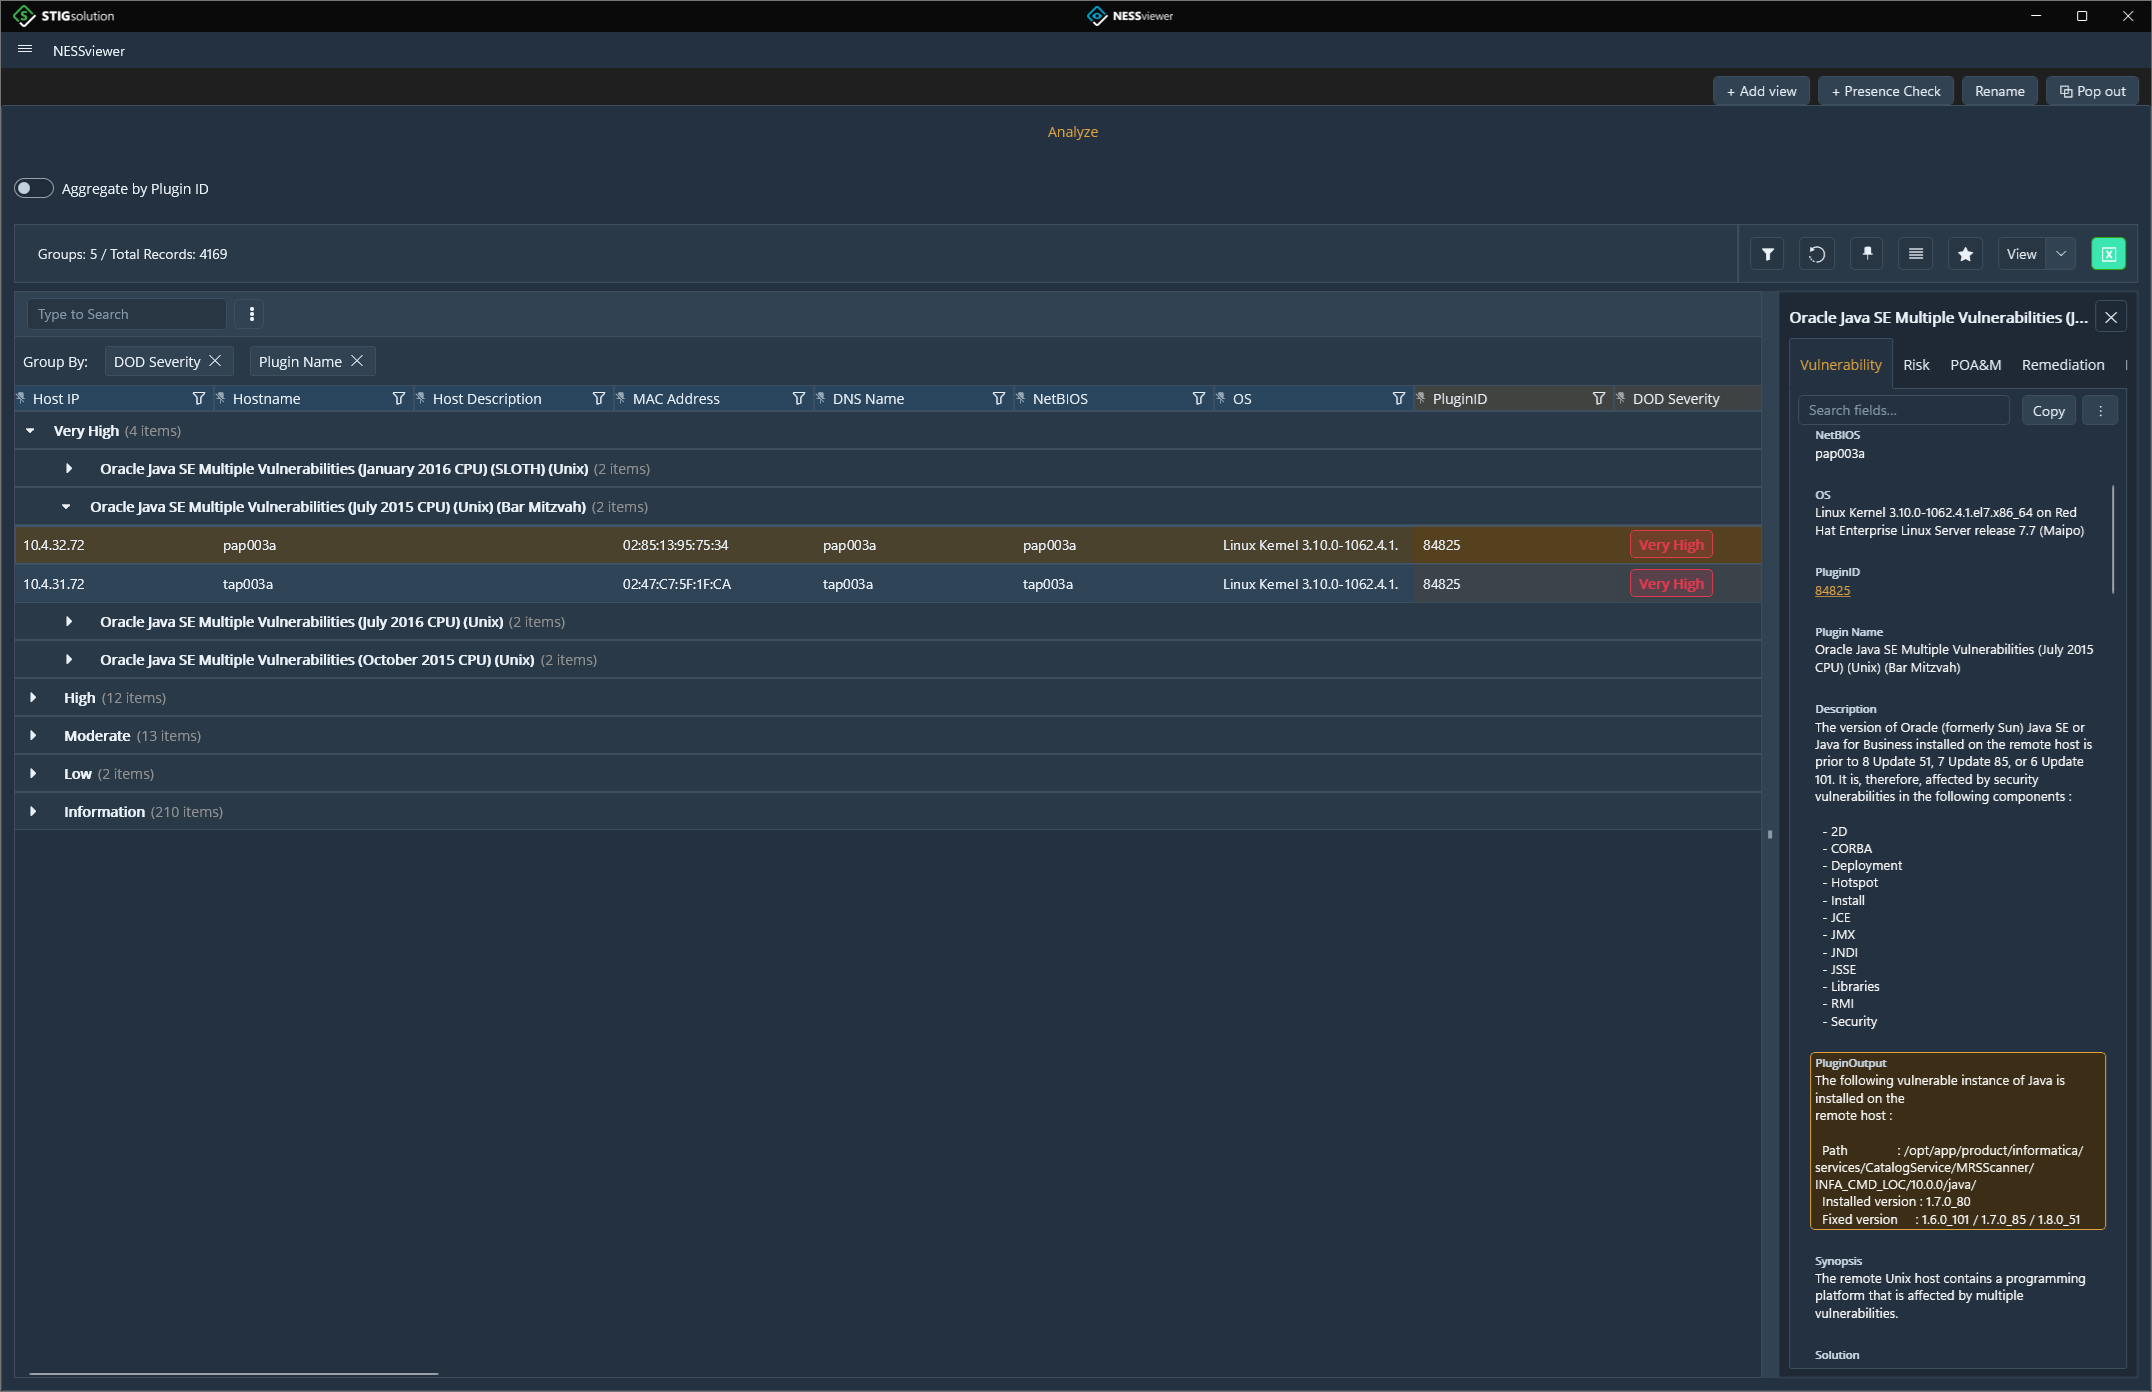Click the Rename button
Viewport: 2152px width, 1392px height.
pos(1999,90)
